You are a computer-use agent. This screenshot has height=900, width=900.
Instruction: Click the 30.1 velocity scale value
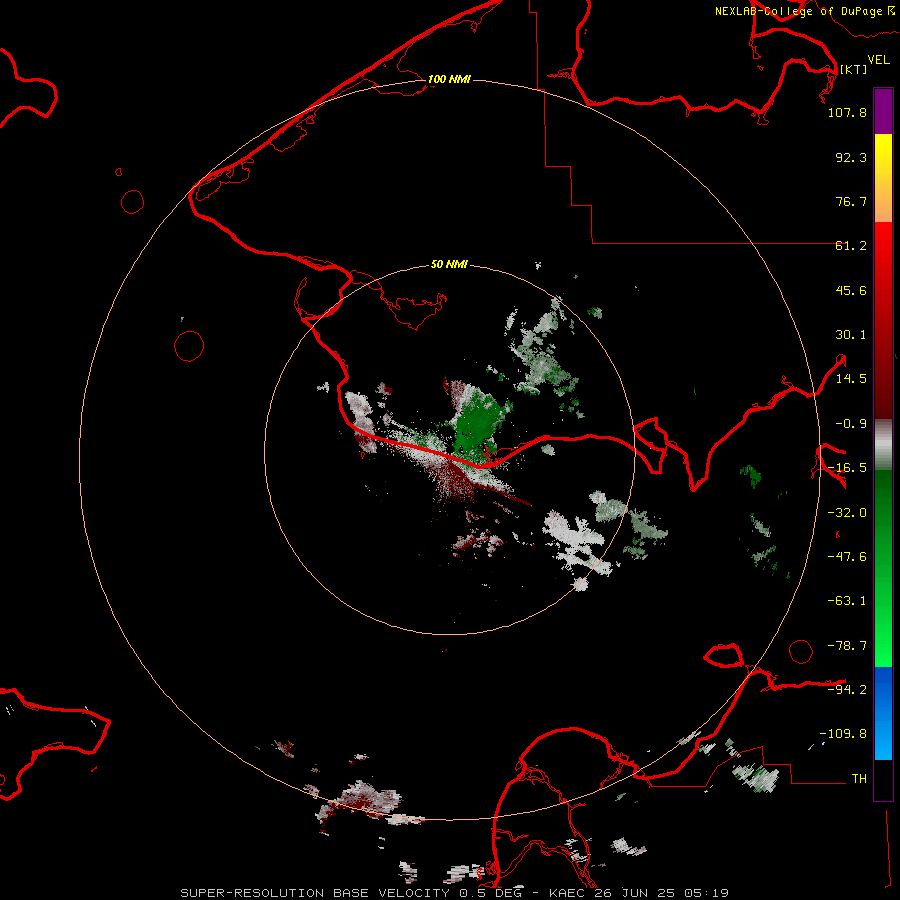[x=851, y=335]
